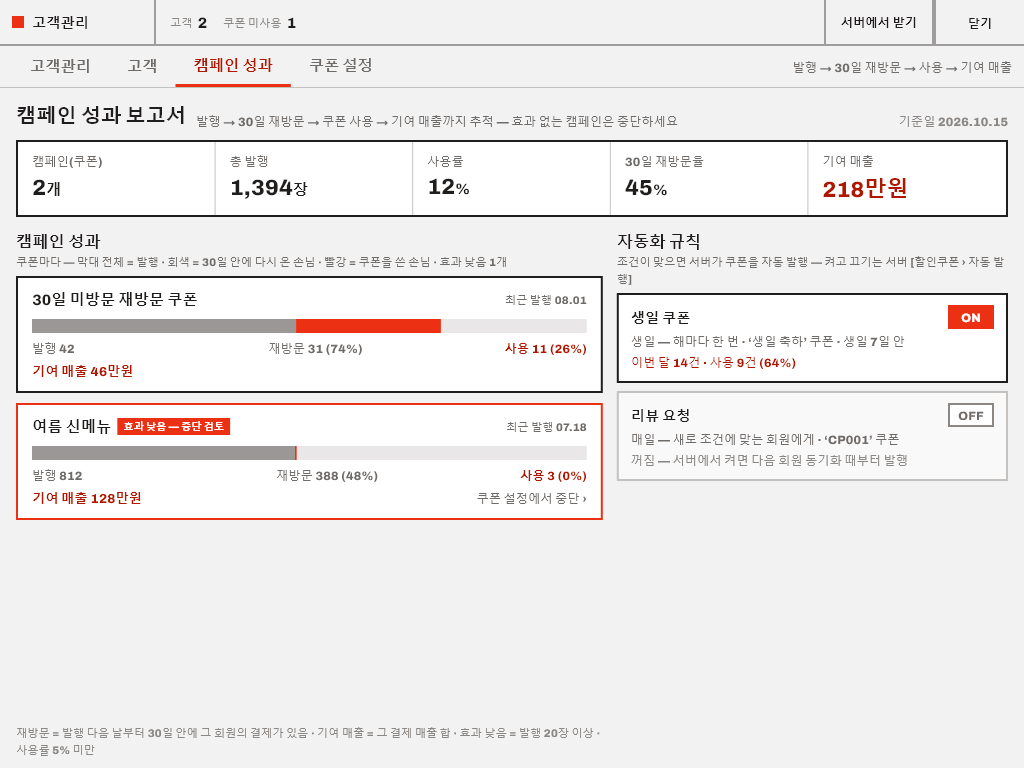Click the 사용률 12% tile

[511, 178]
